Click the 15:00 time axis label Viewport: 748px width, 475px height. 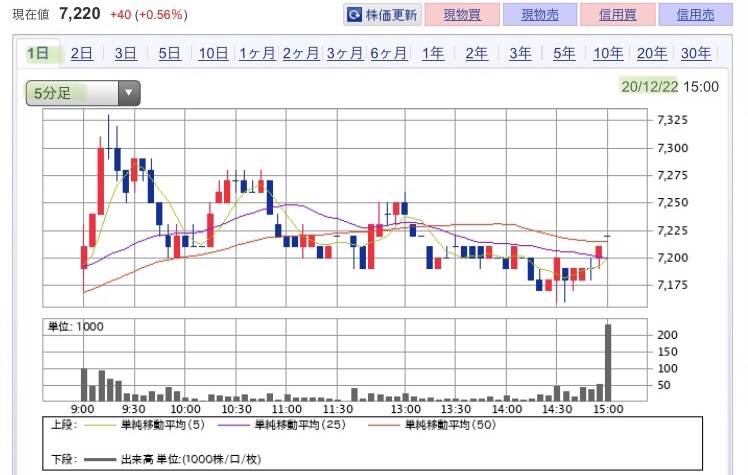[608, 409]
